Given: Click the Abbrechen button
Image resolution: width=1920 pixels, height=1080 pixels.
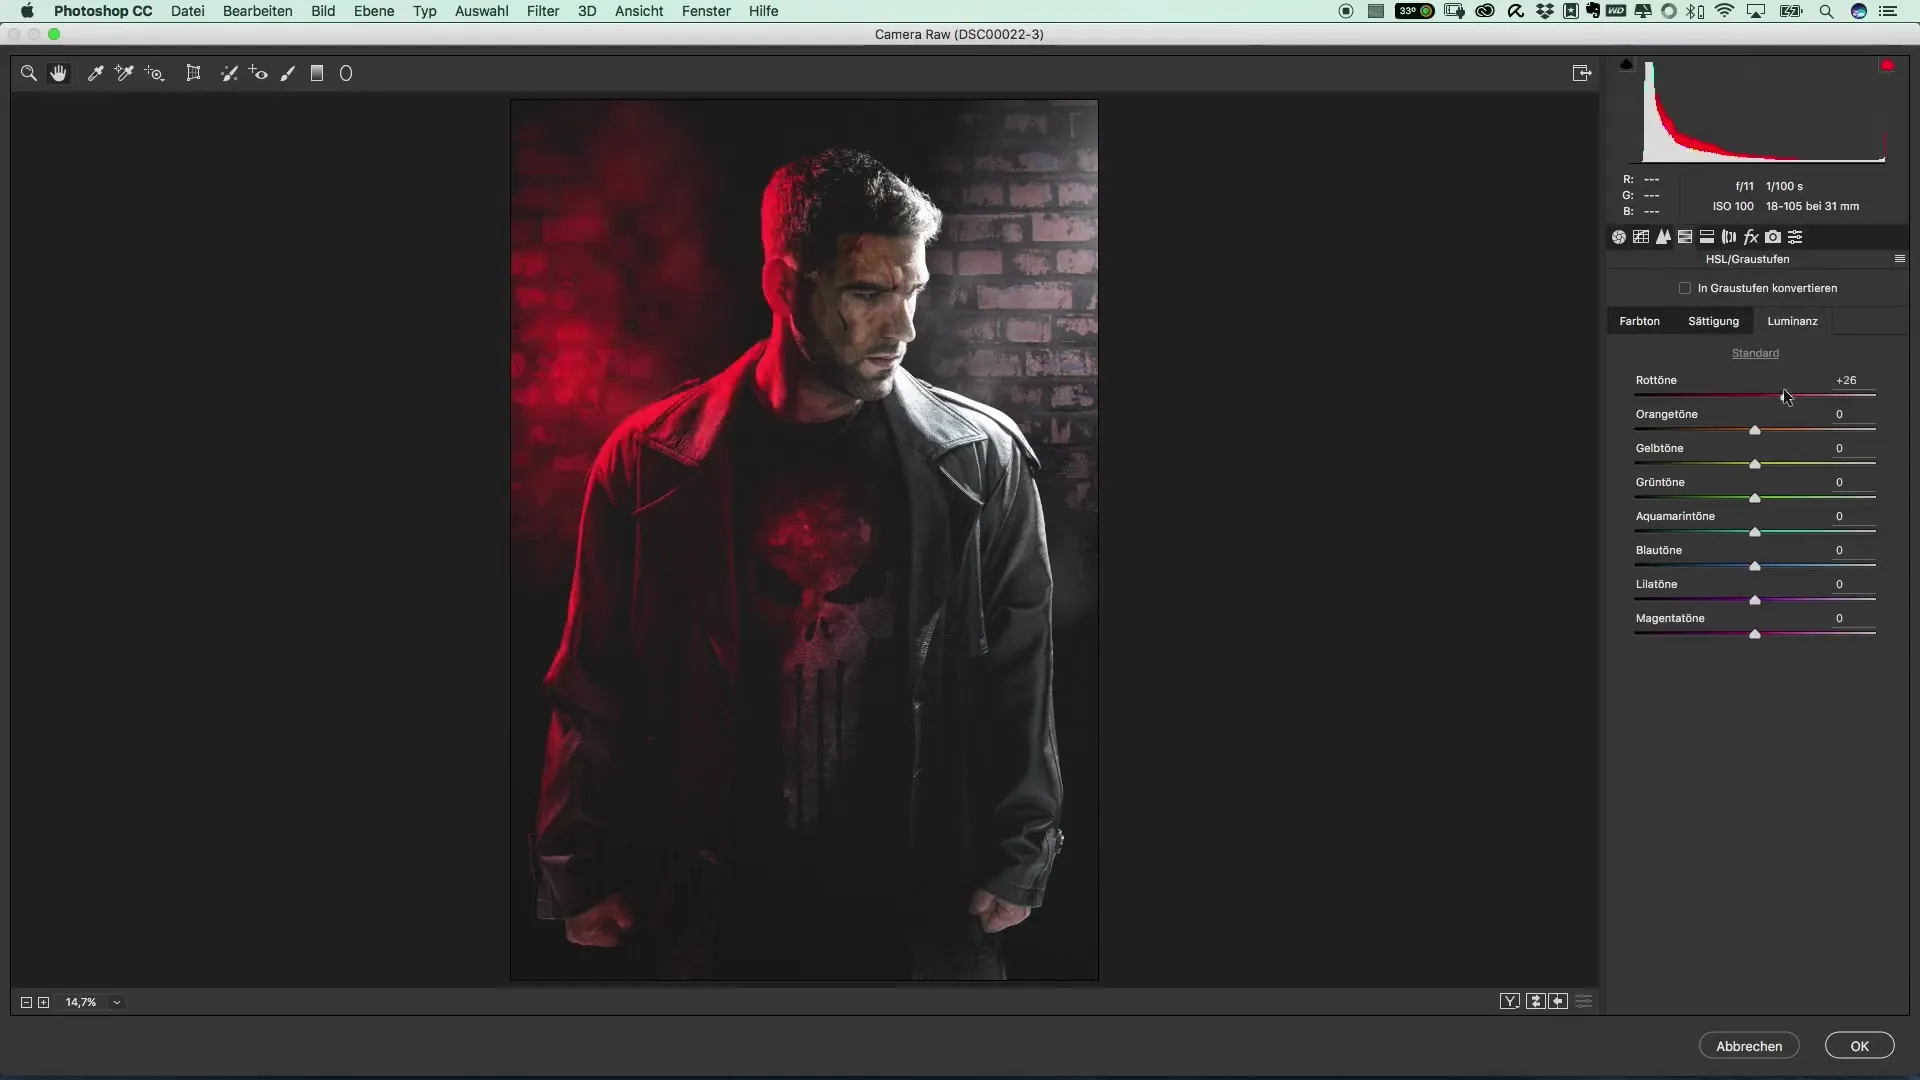Looking at the screenshot, I should 1749,1046.
